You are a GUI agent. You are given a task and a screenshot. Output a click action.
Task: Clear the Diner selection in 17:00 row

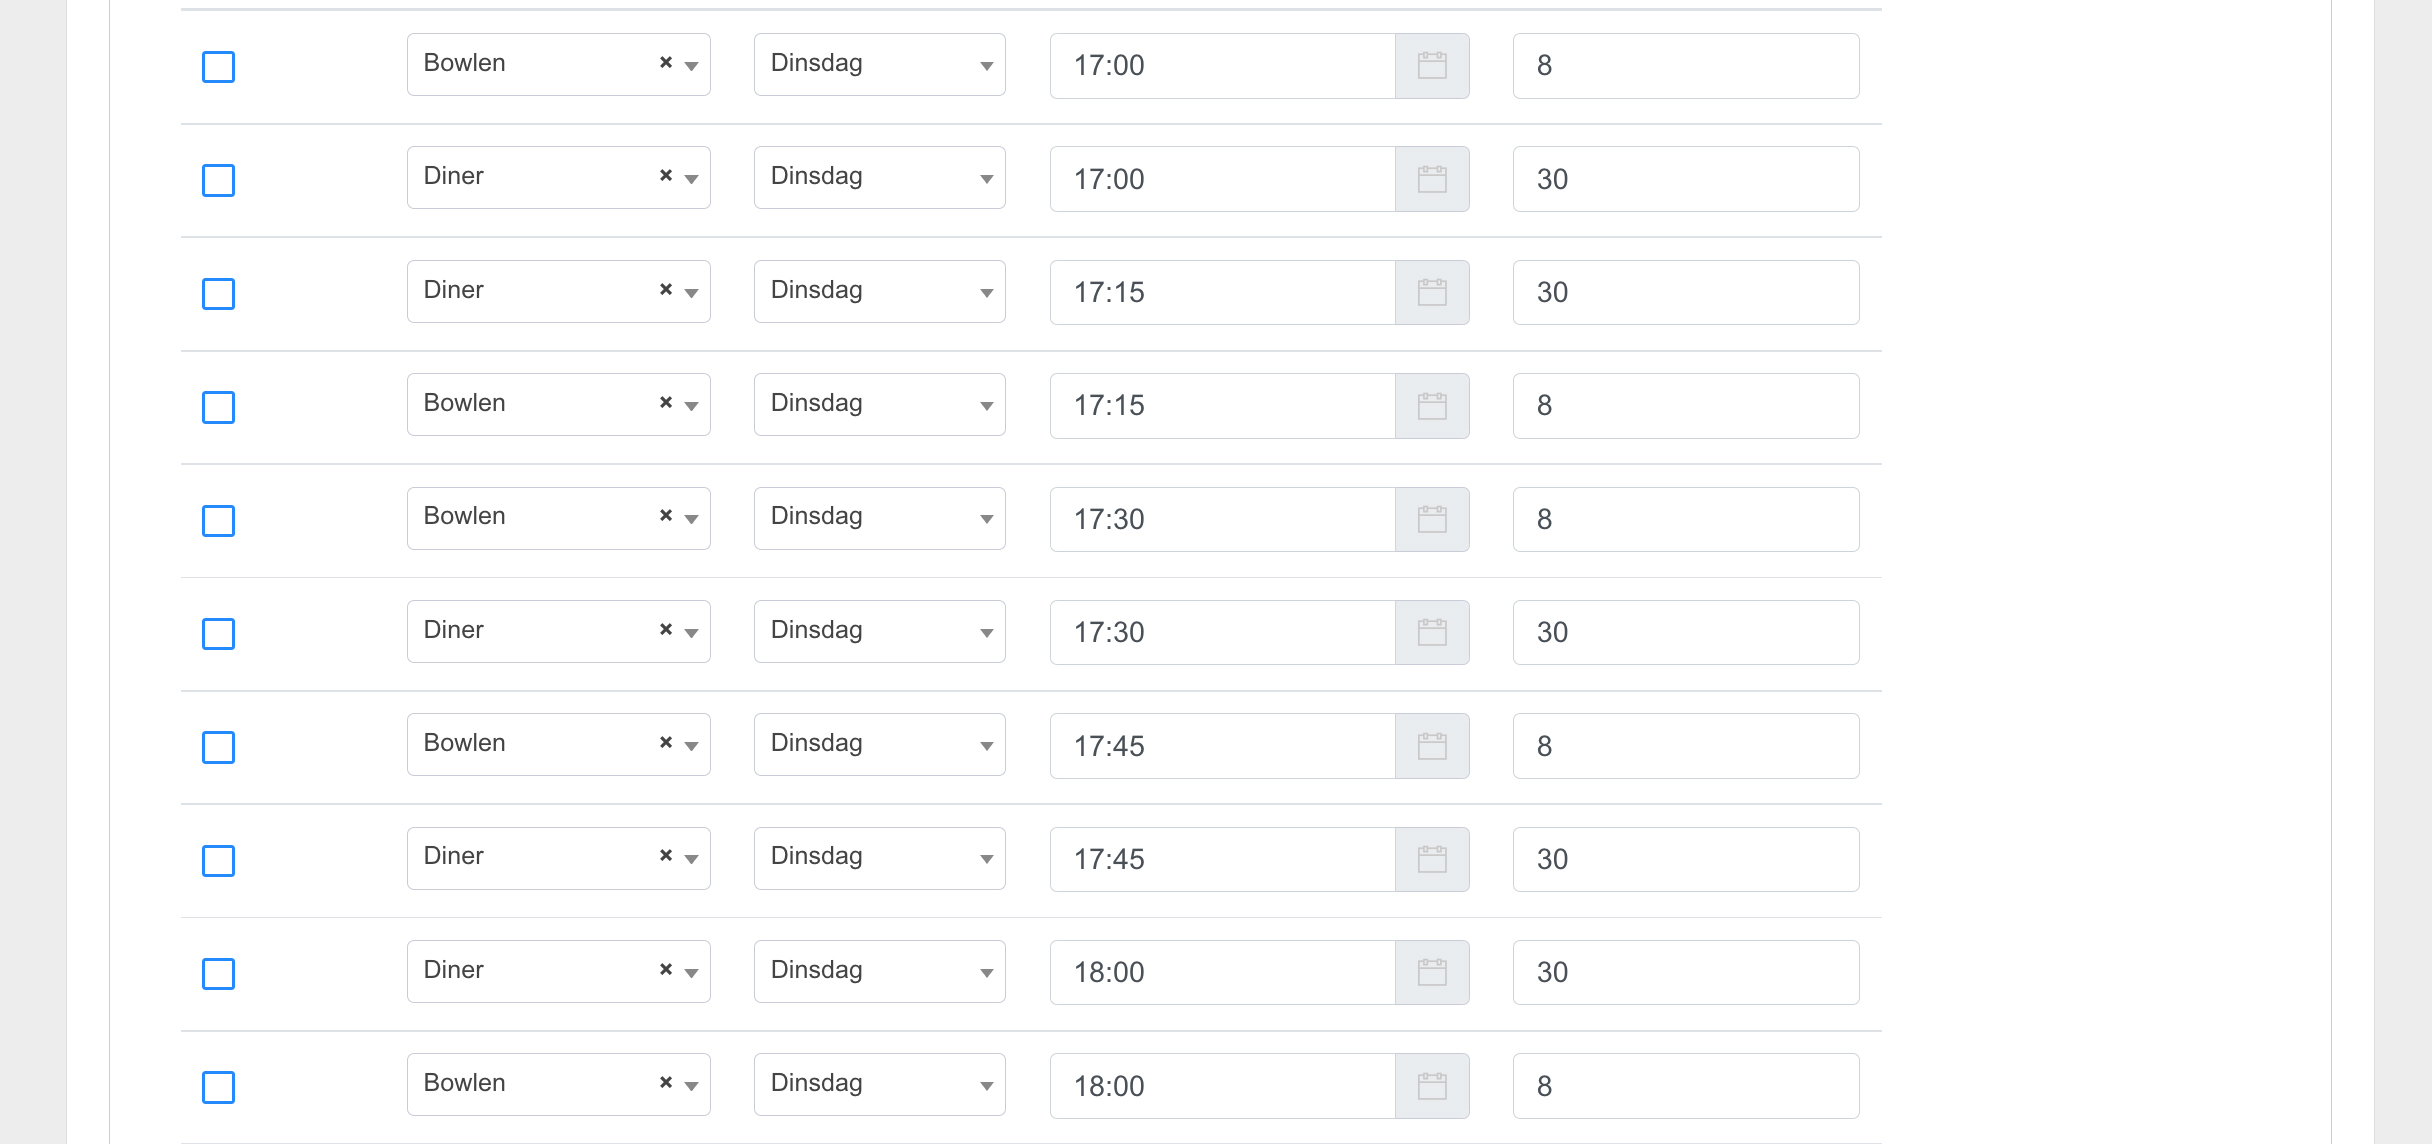(x=666, y=176)
